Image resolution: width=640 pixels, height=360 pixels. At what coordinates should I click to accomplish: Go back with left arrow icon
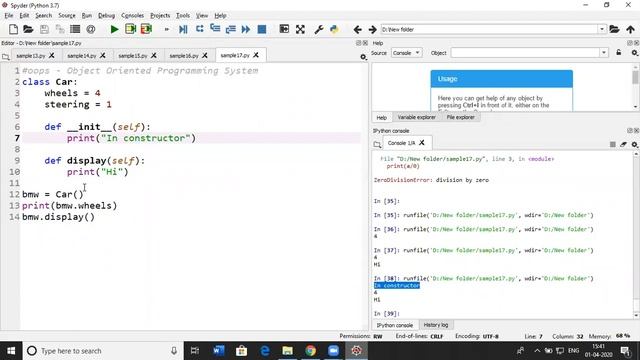(x=358, y=29)
